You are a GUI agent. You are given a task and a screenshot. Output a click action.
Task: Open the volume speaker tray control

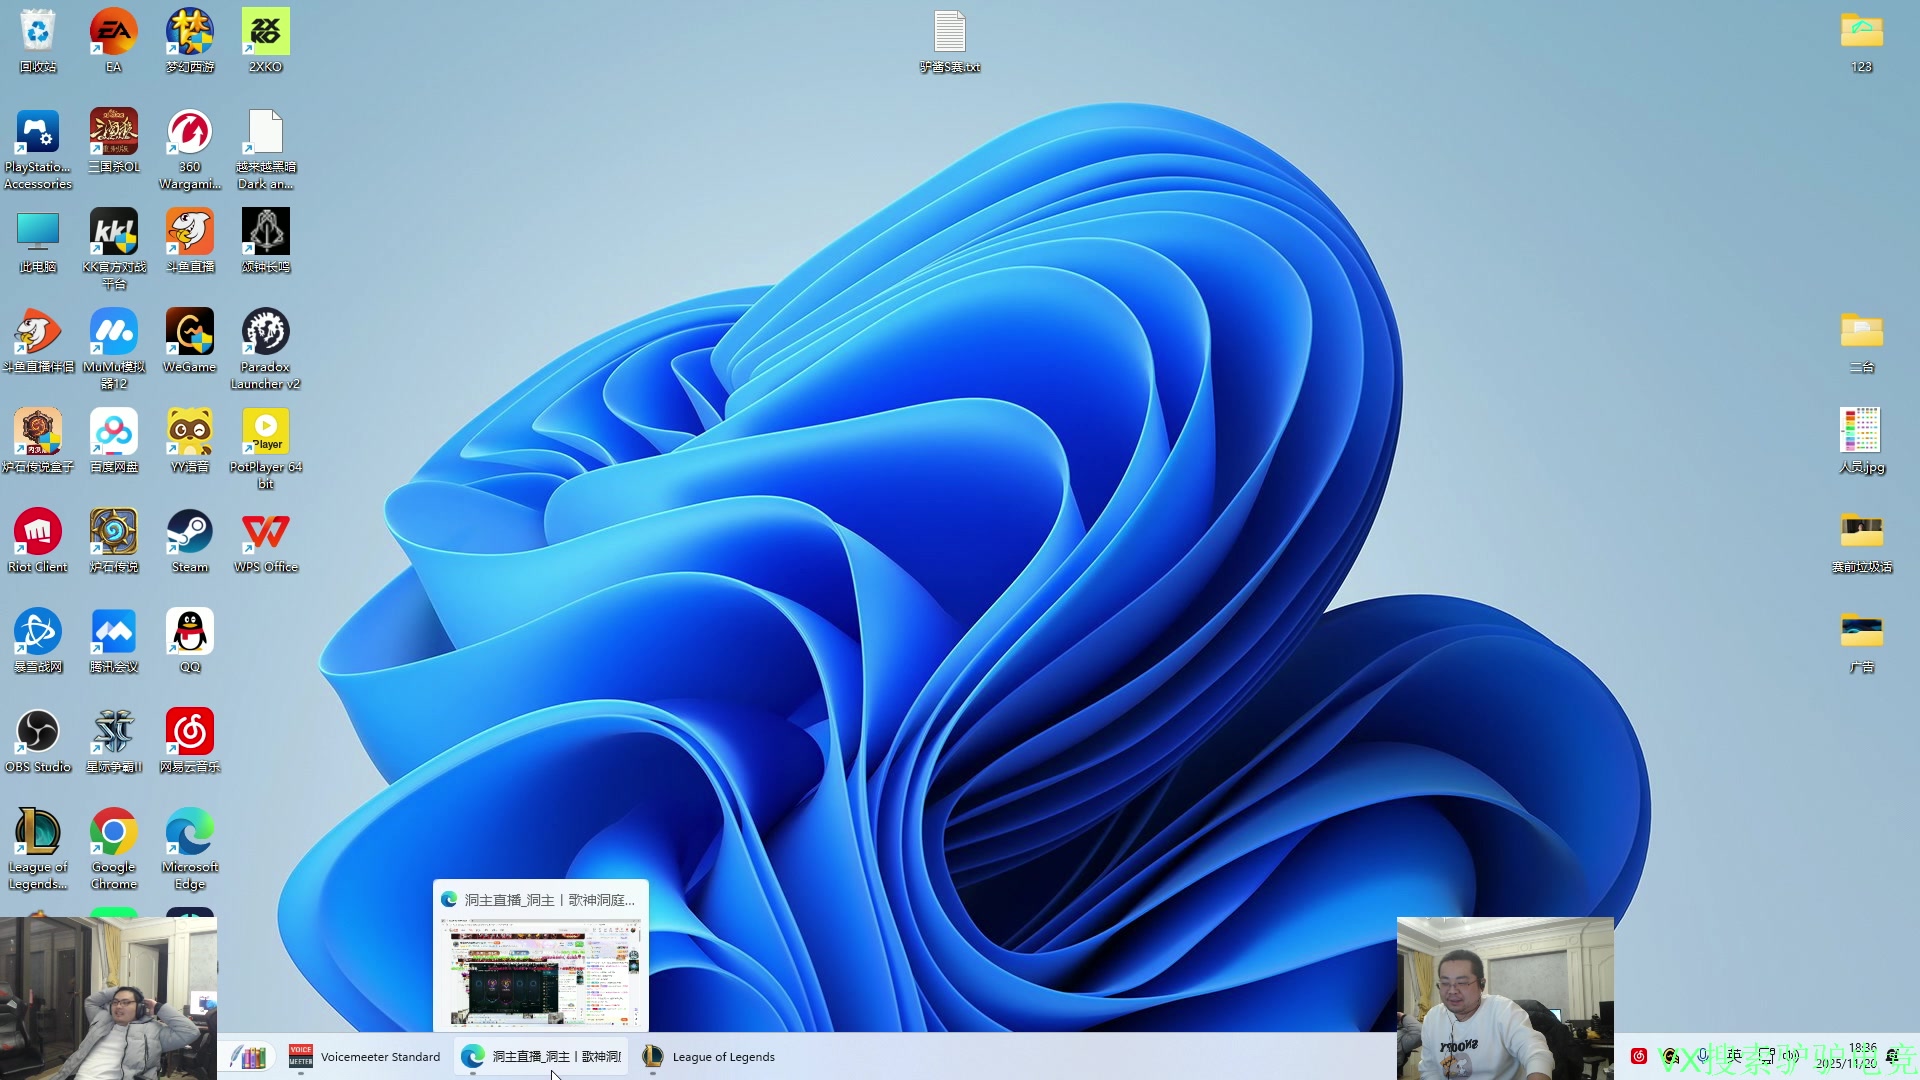tap(1791, 1055)
